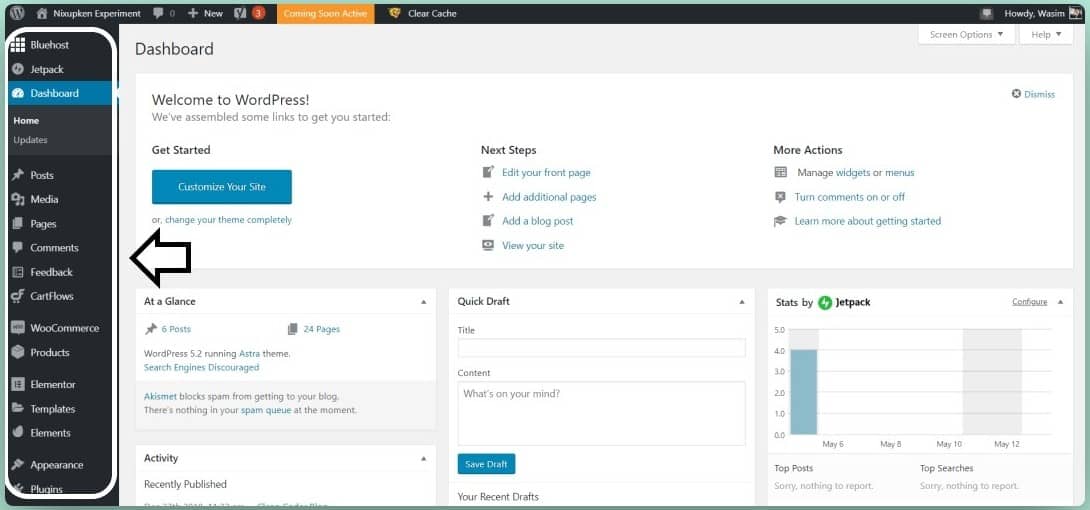1090x510 pixels.
Task: Click the Products box icon in sidebar
Action: click(18, 352)
